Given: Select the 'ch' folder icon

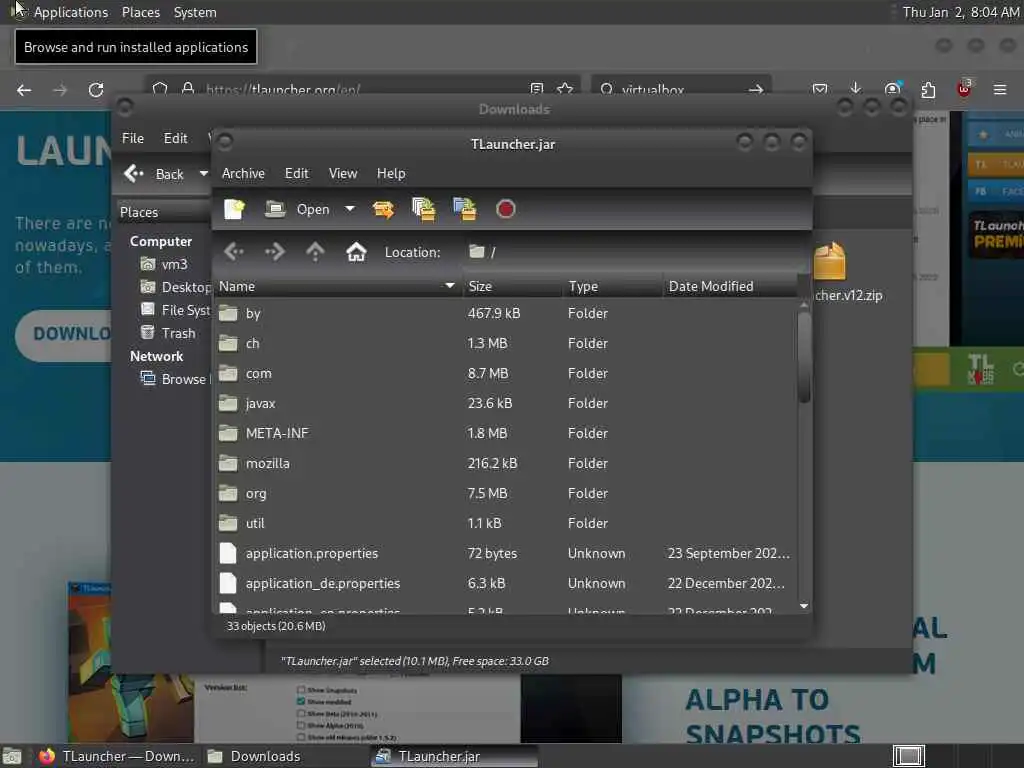Looking at the screenshot, I should point(228,344).
